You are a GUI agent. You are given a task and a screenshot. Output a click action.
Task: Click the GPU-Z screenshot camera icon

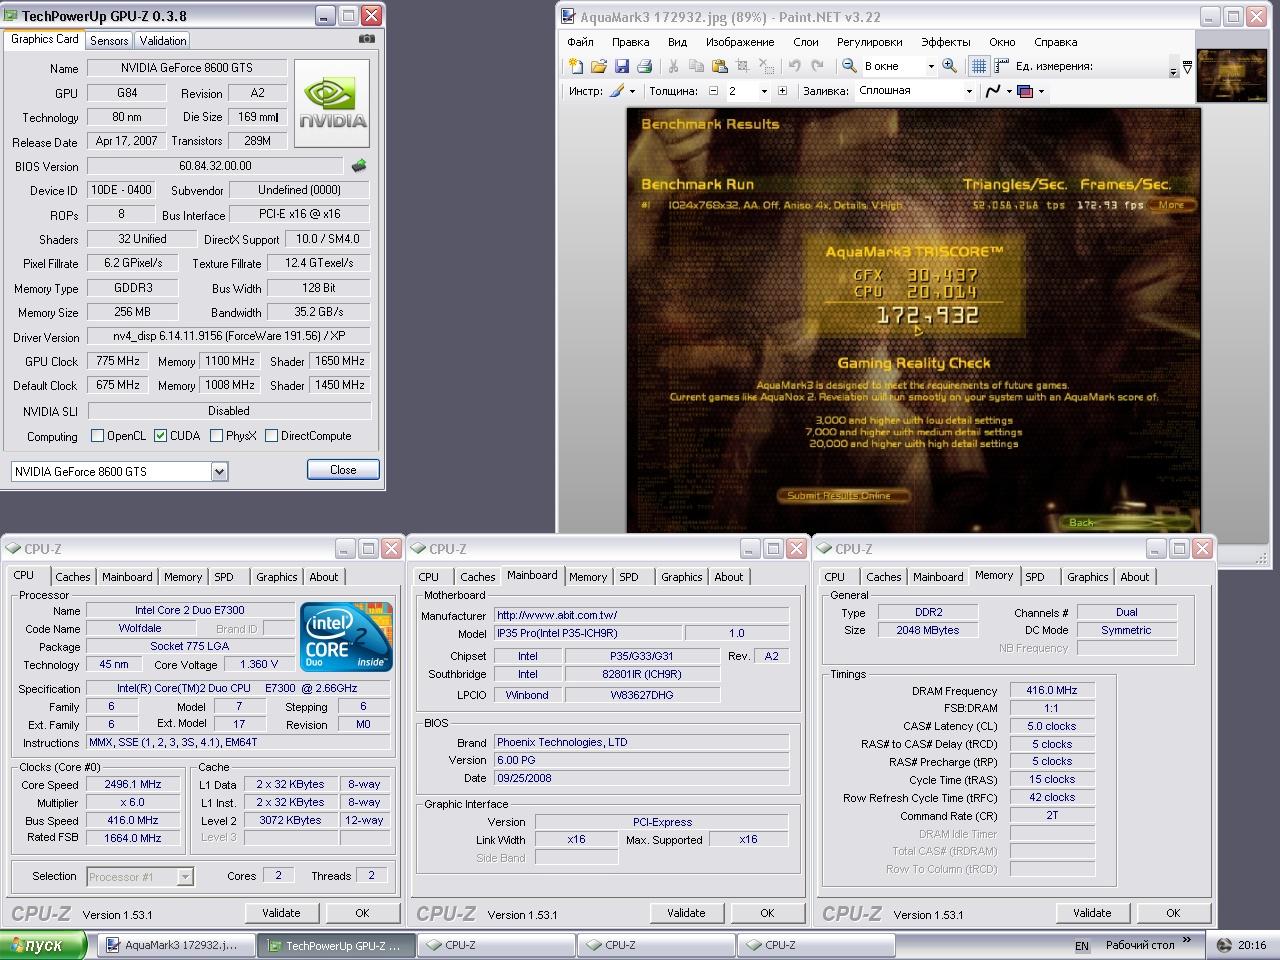point(367,39)
